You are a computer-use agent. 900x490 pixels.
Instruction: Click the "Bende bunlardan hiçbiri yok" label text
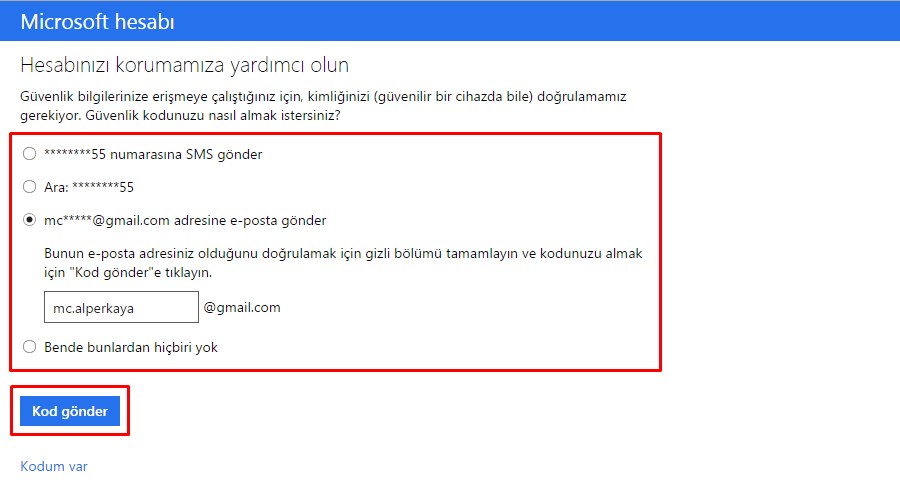pos(131,347)
